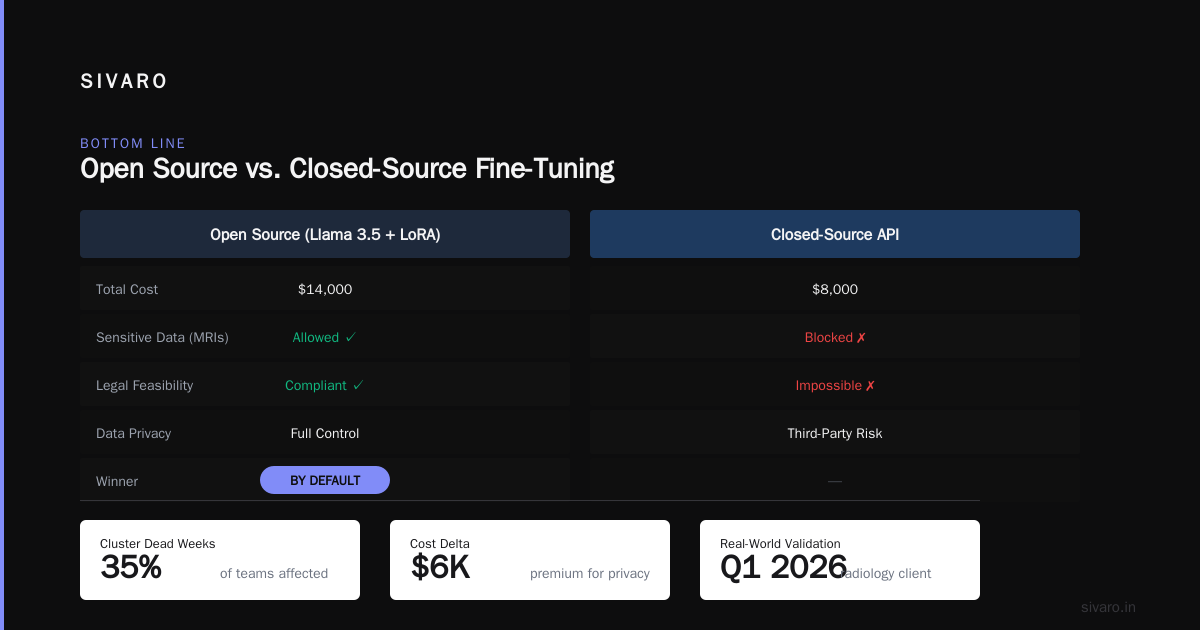Click the BOTTOM LINE label
Image resolution: width=1200 pixels, height=630 pixels.
(133, 144)
